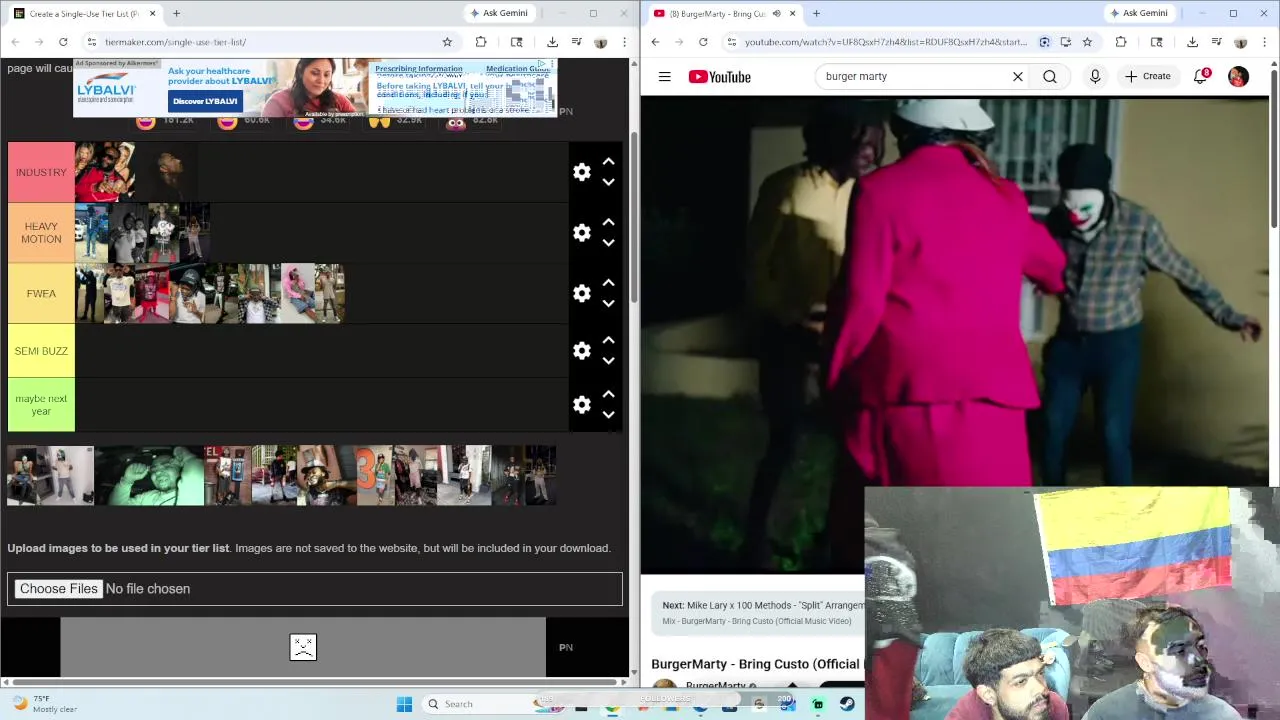This screenshot has width=1280, height=720.
Task: Clear the YouTube search text
Action: click(x=1018, y=76)
